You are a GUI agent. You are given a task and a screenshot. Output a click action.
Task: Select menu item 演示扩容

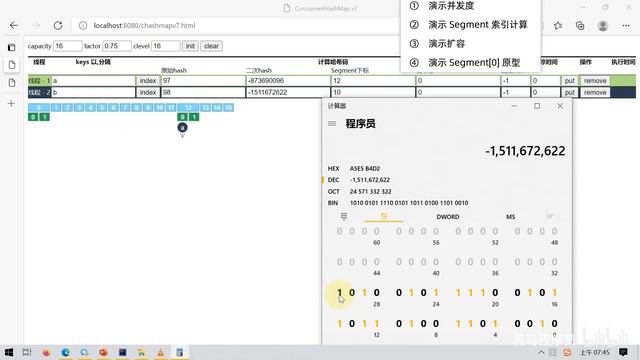[447, 44]
